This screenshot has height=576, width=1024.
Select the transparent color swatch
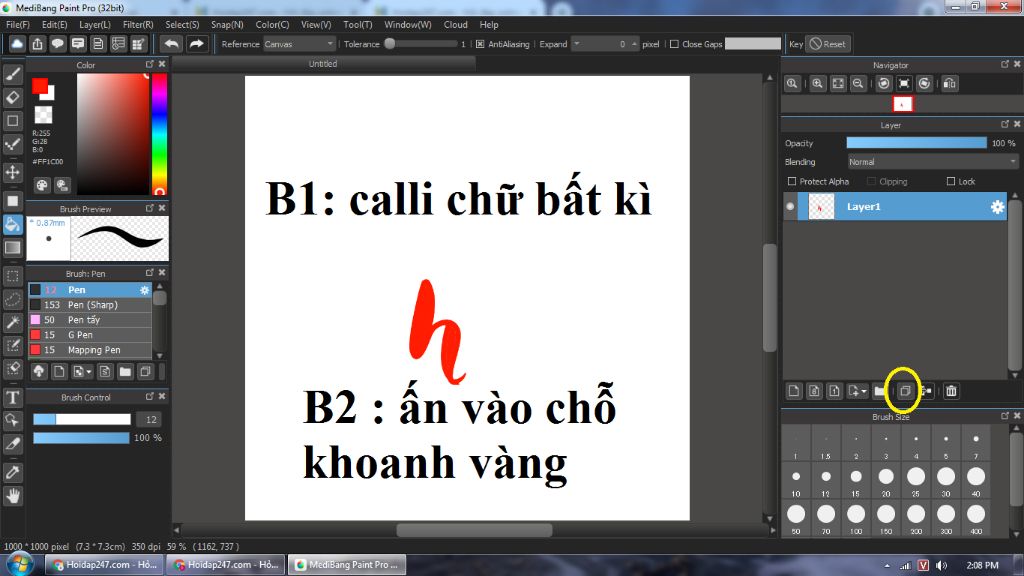43,115
